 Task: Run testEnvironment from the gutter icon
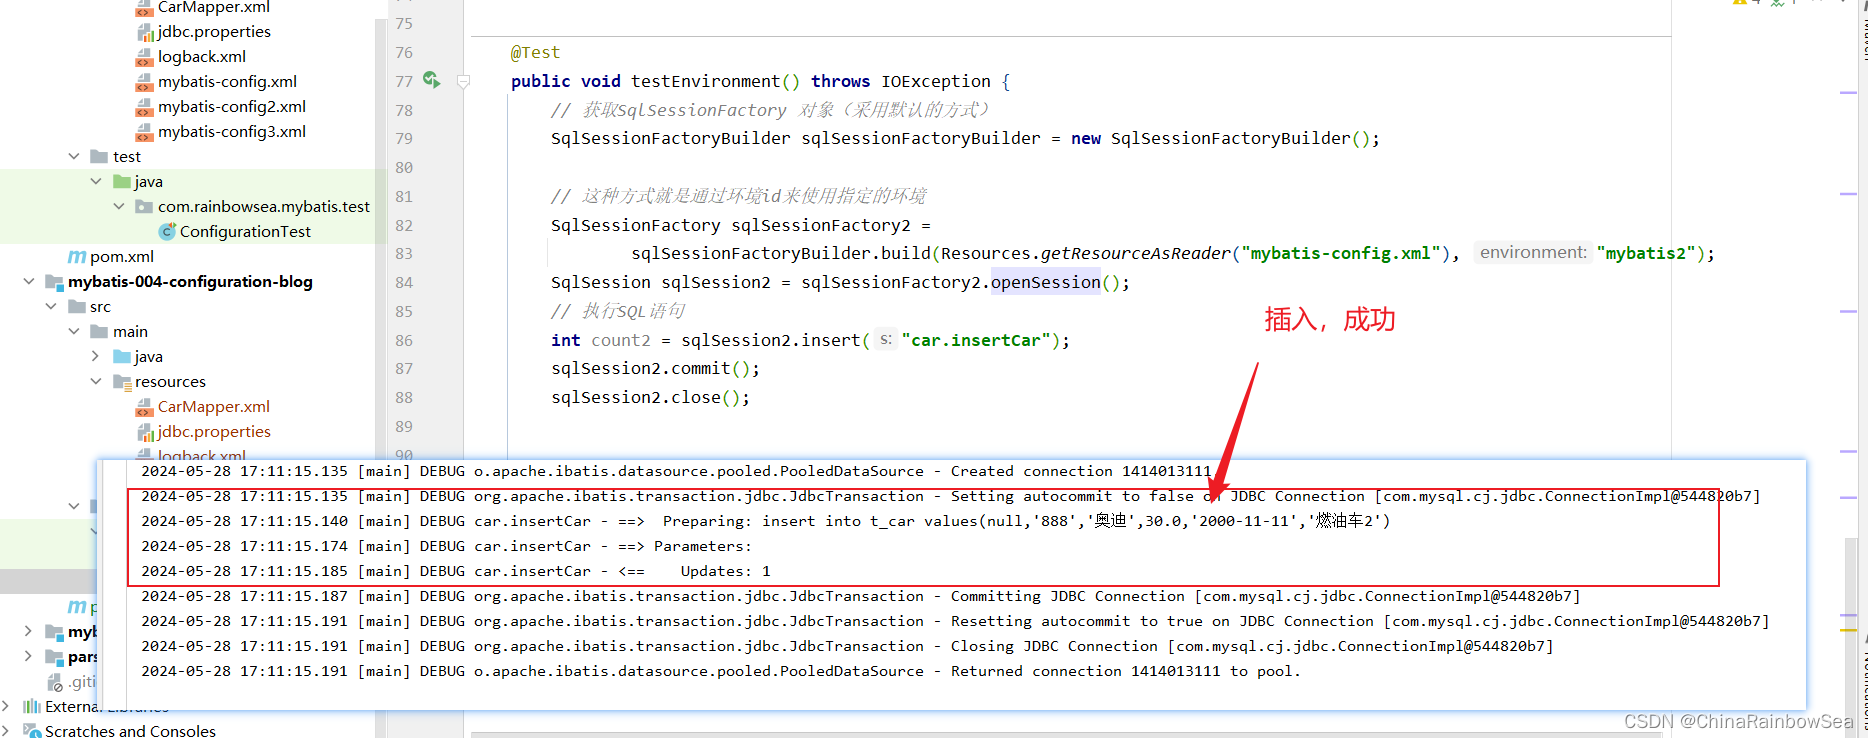point(431,80)
